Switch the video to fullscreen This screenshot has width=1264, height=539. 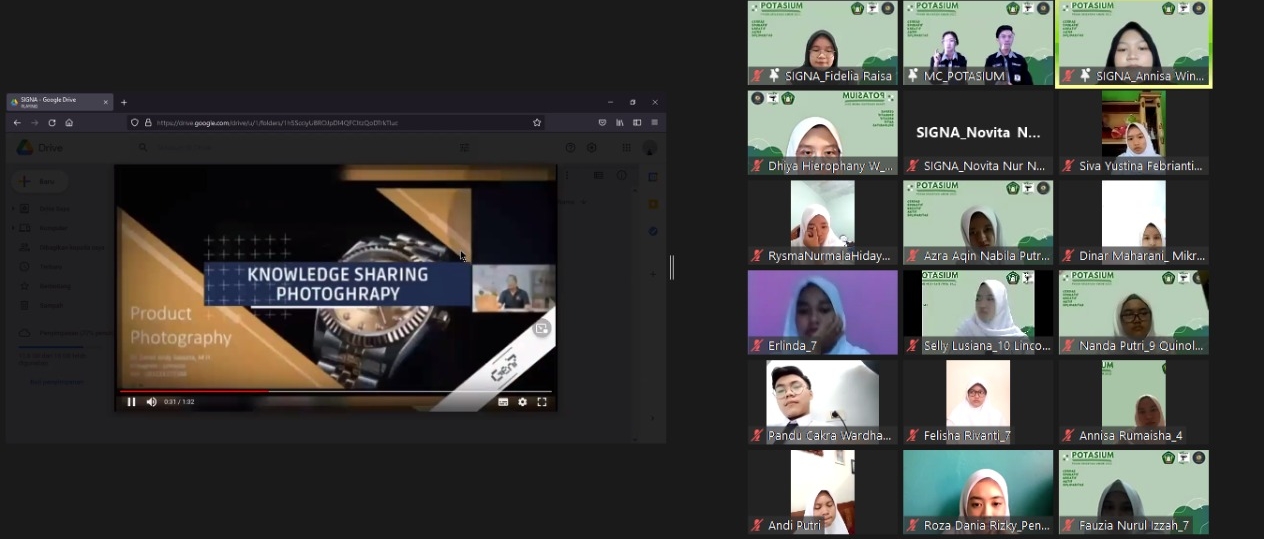point(542,402)
